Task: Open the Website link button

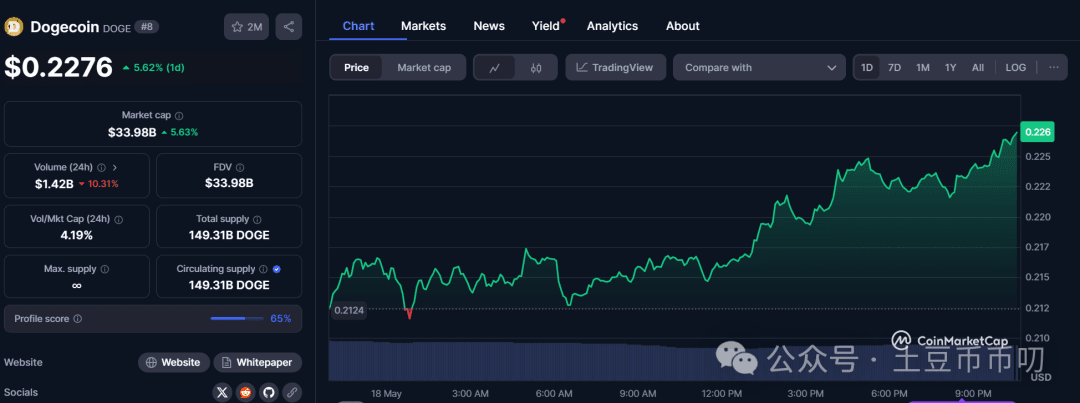Action: (x=174, y=362)
